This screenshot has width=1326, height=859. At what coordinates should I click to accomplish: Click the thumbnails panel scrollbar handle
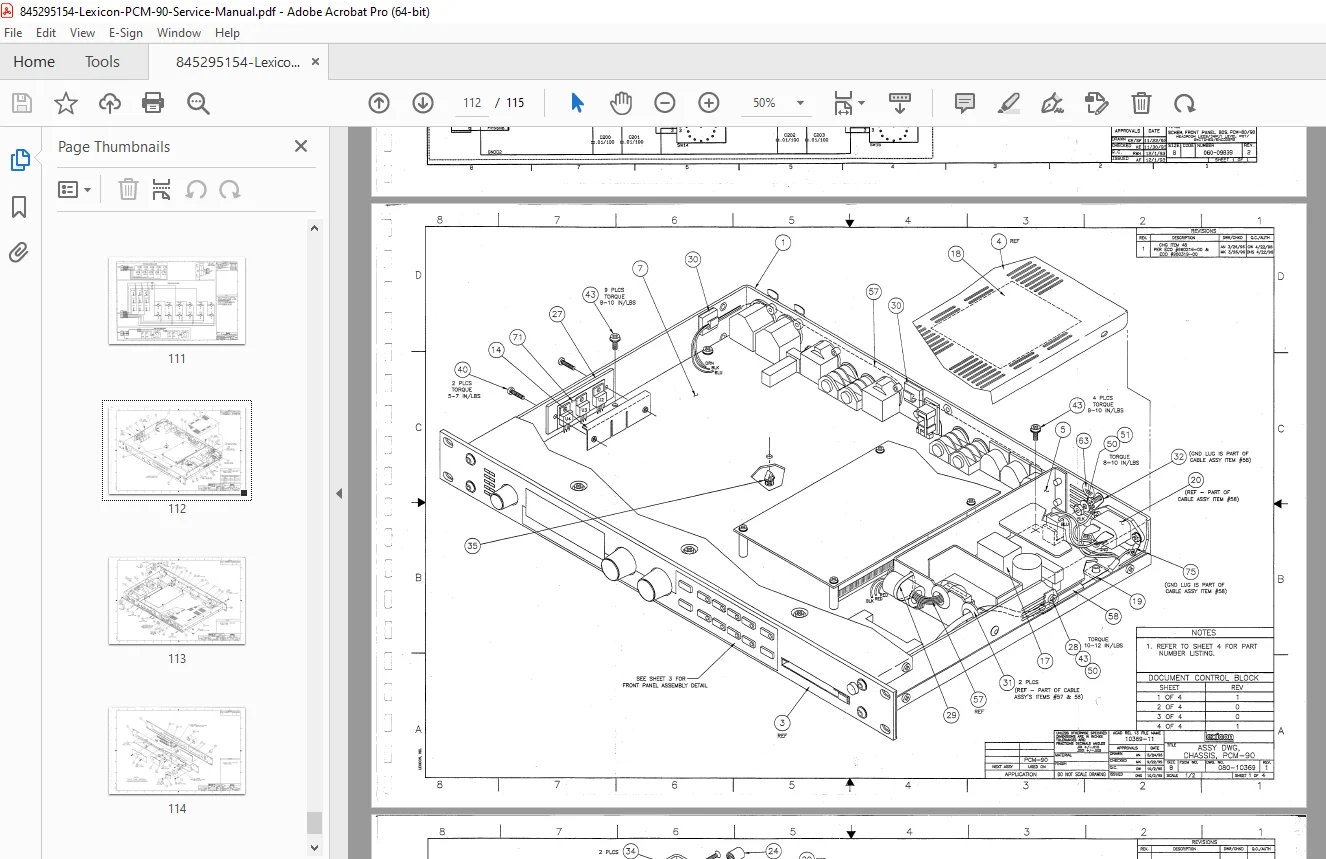coord(314,823)
